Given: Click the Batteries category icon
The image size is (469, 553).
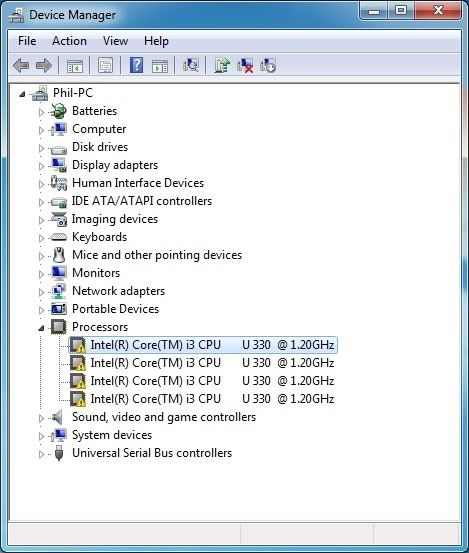Looking at the screenshot, I should tap(59, 111).
